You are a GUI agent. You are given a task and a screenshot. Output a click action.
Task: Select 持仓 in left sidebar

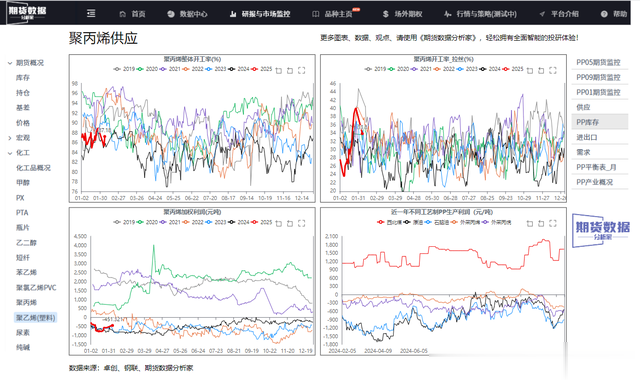(x=23, y=93)
